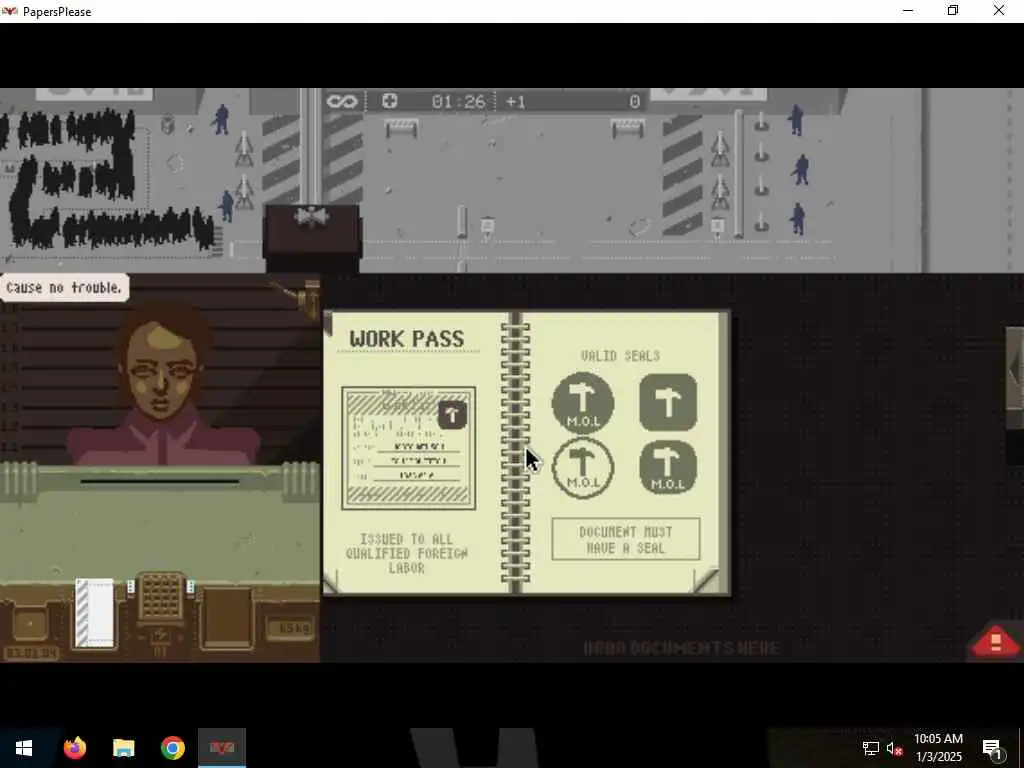Click the rounded-square hammer seal without text

668,402
